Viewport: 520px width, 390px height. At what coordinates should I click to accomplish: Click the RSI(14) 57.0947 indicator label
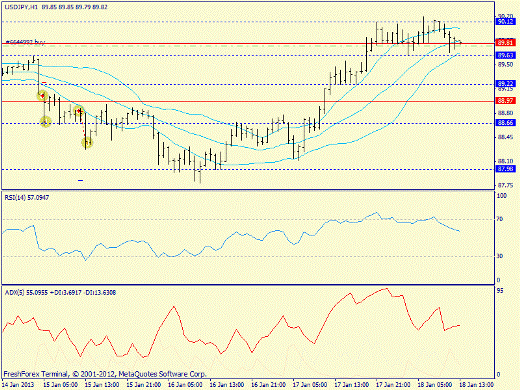tap(27, 198)
